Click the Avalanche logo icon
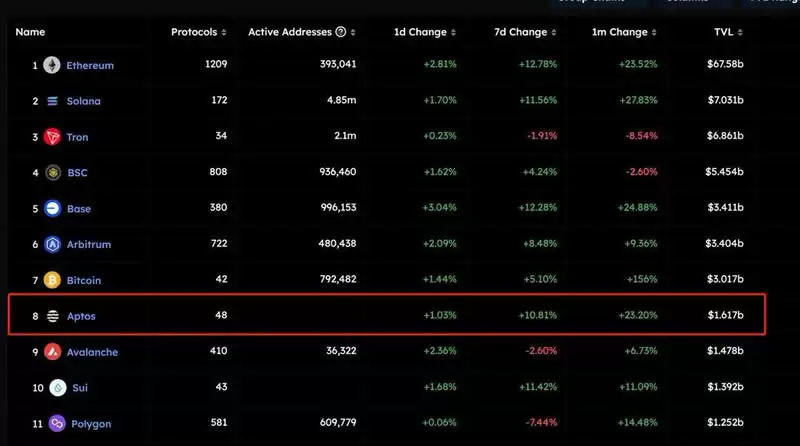Image resolution: width=800 pixels, height=446 pixels. 52,352
